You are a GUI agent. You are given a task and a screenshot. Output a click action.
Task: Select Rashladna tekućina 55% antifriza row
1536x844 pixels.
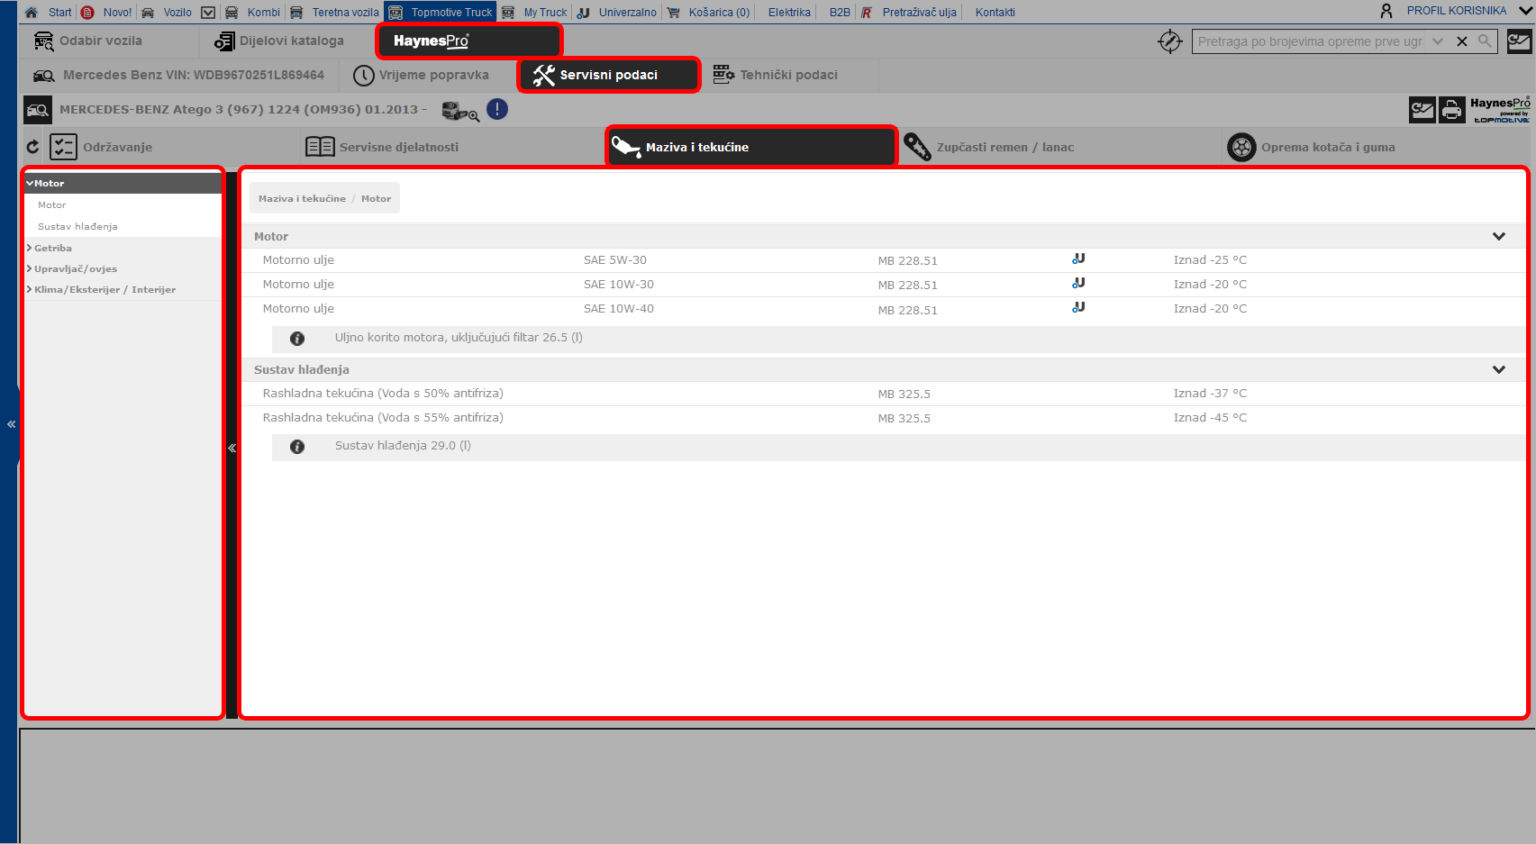[885, 418]
